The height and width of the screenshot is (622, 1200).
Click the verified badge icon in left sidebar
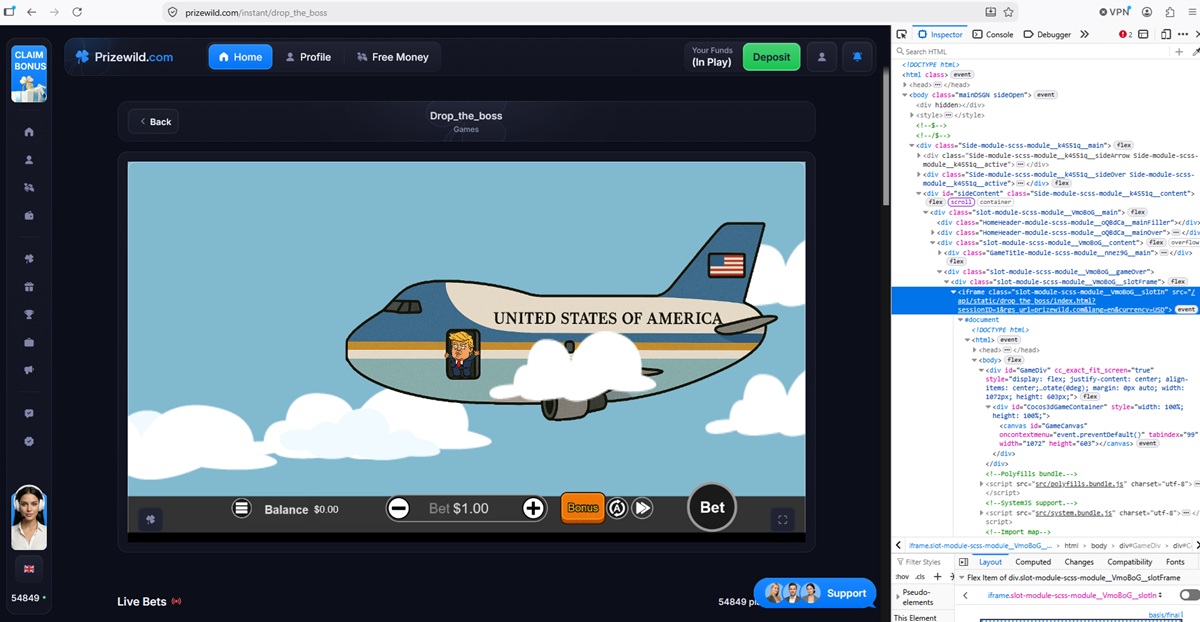pos(29,441)
